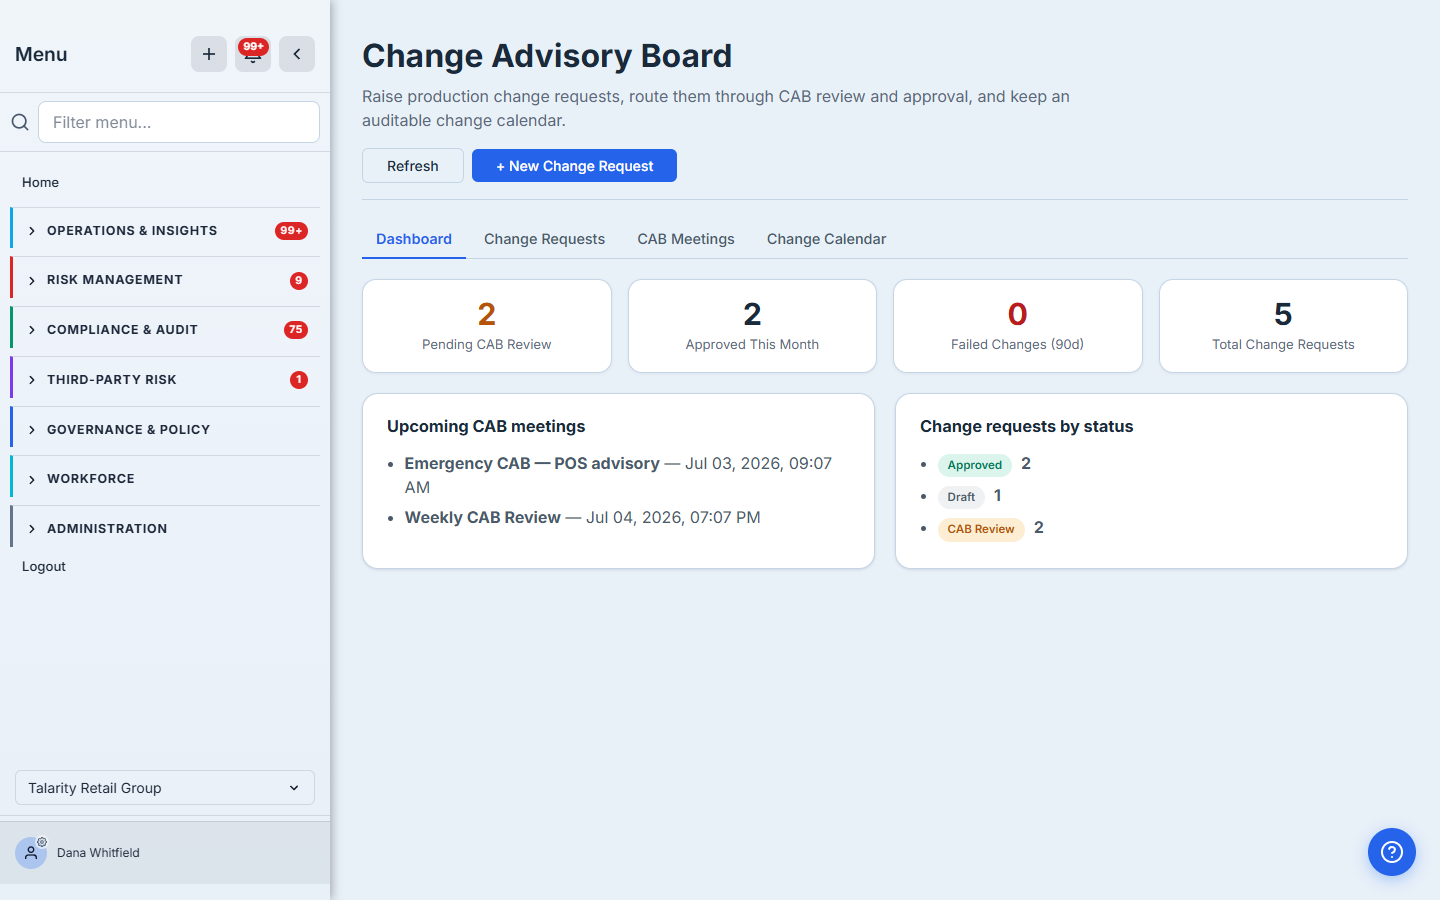The image size is (1440, 900).
Task: Click the Approved status pill
Action: coord(975,465)
